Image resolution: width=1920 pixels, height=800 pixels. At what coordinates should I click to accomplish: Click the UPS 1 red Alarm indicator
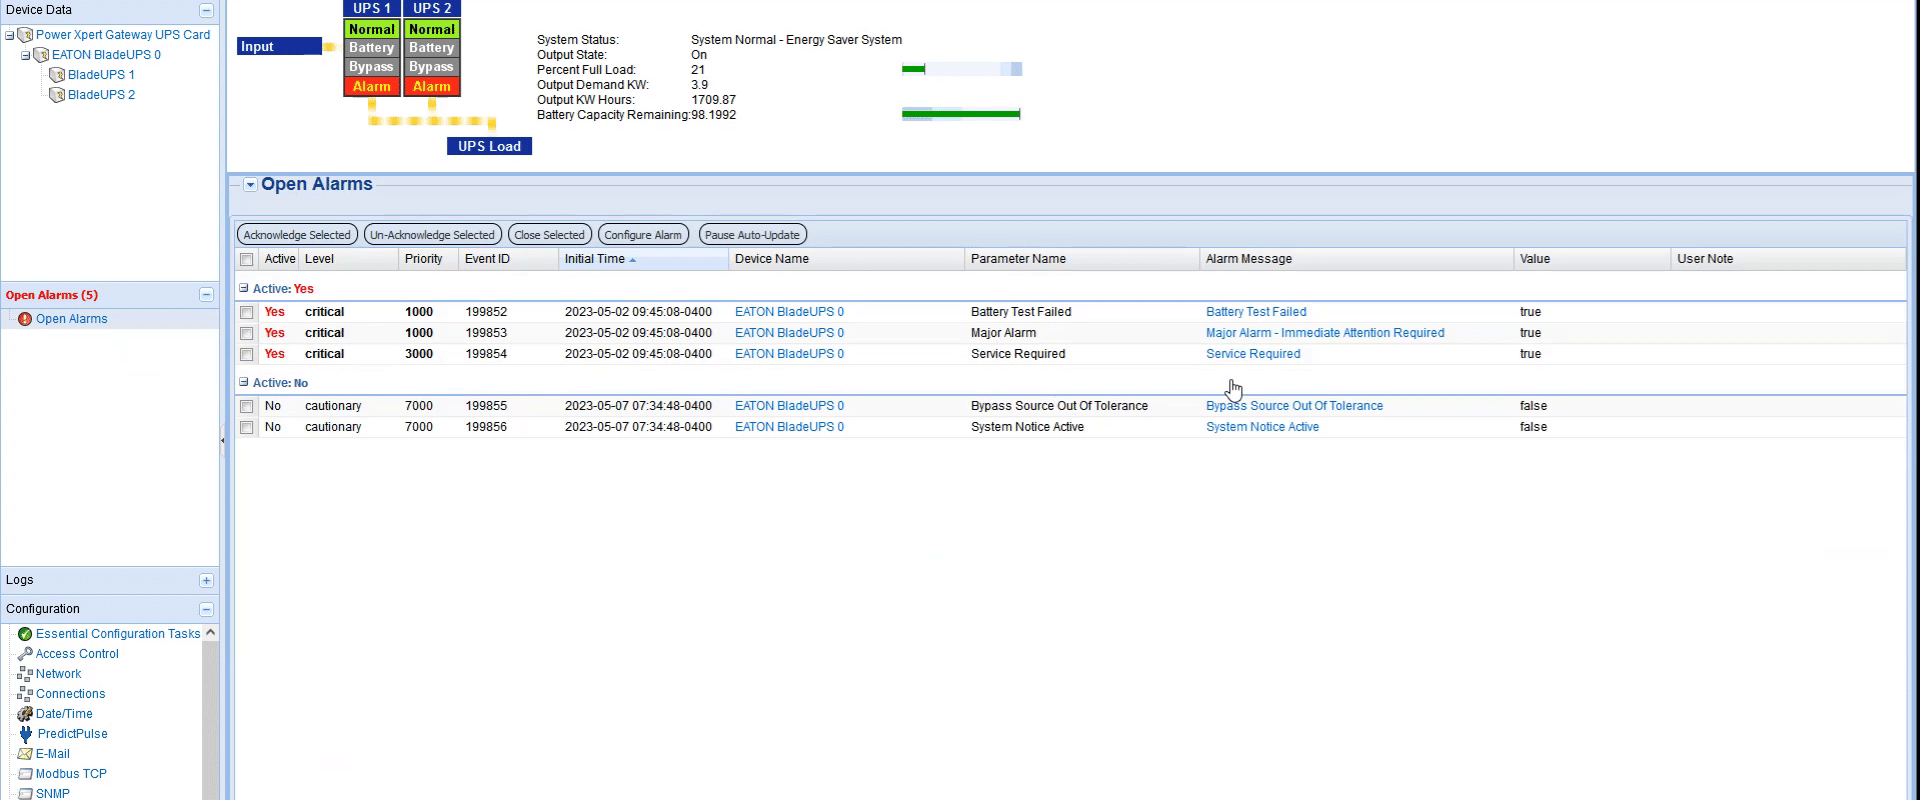tap(372, 87)
